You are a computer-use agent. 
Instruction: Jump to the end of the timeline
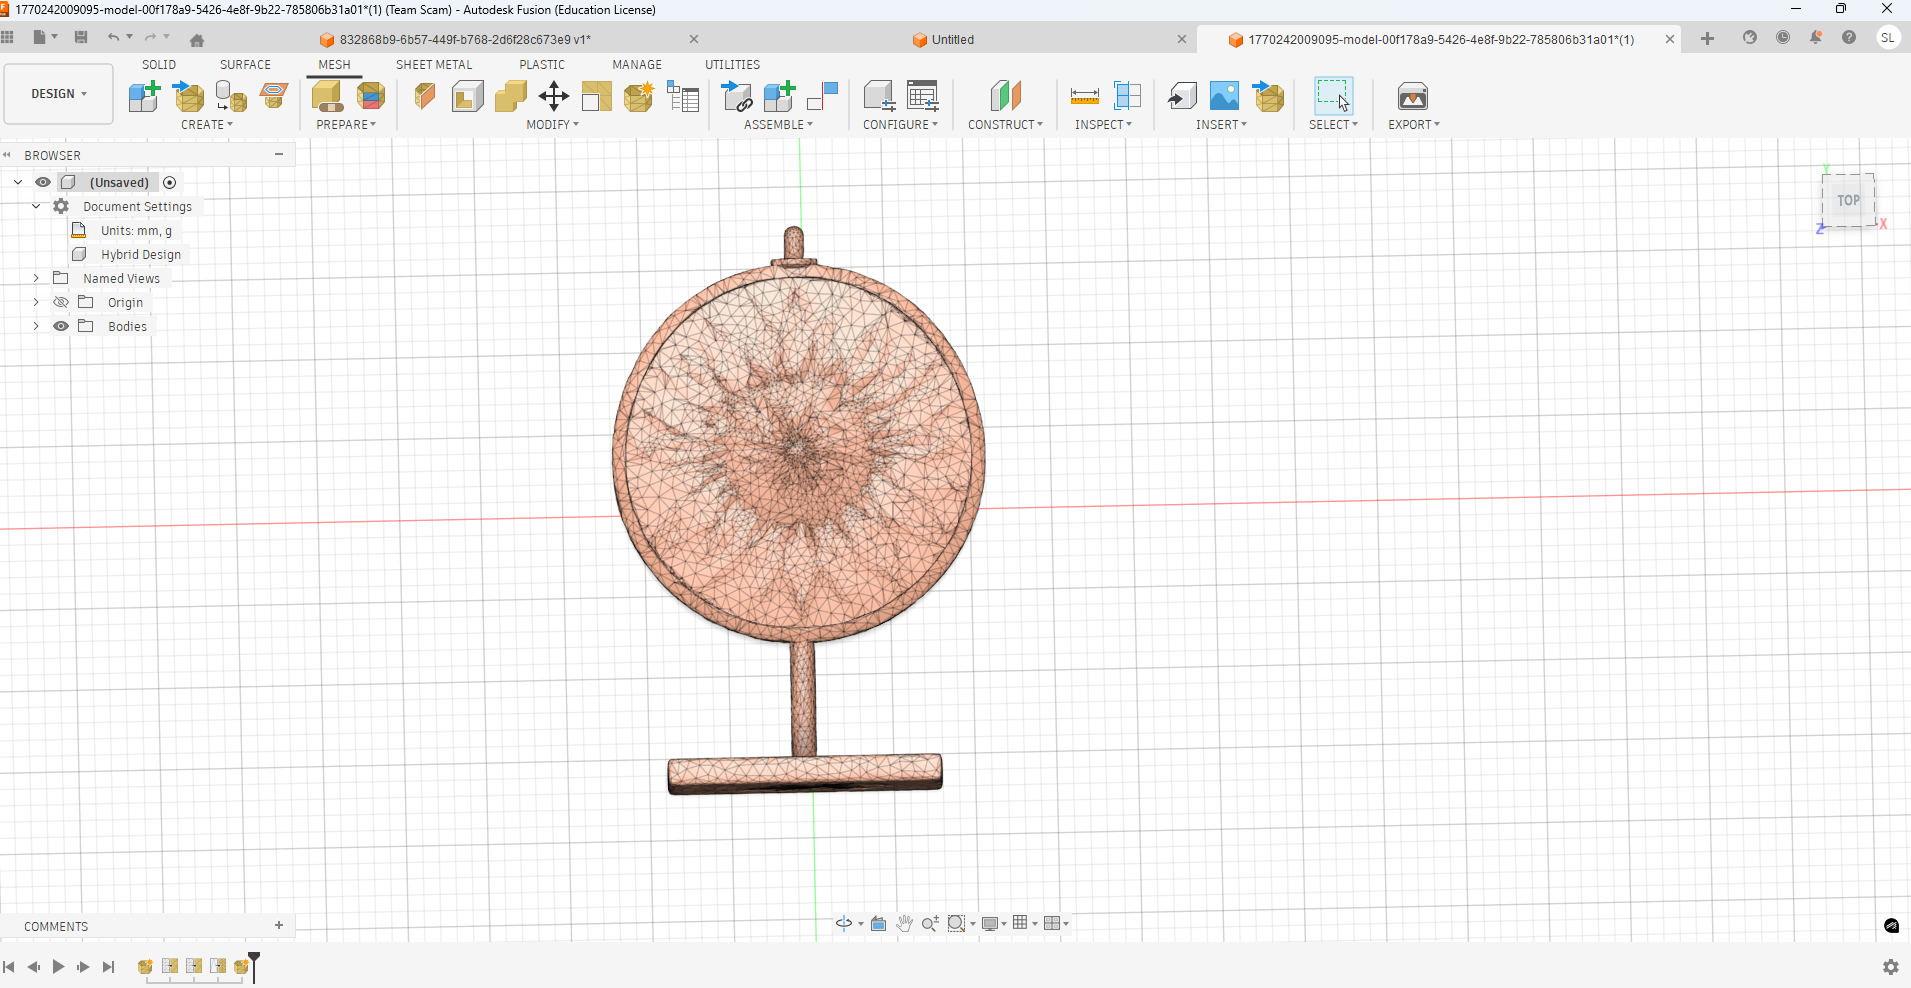click(109, 966)
